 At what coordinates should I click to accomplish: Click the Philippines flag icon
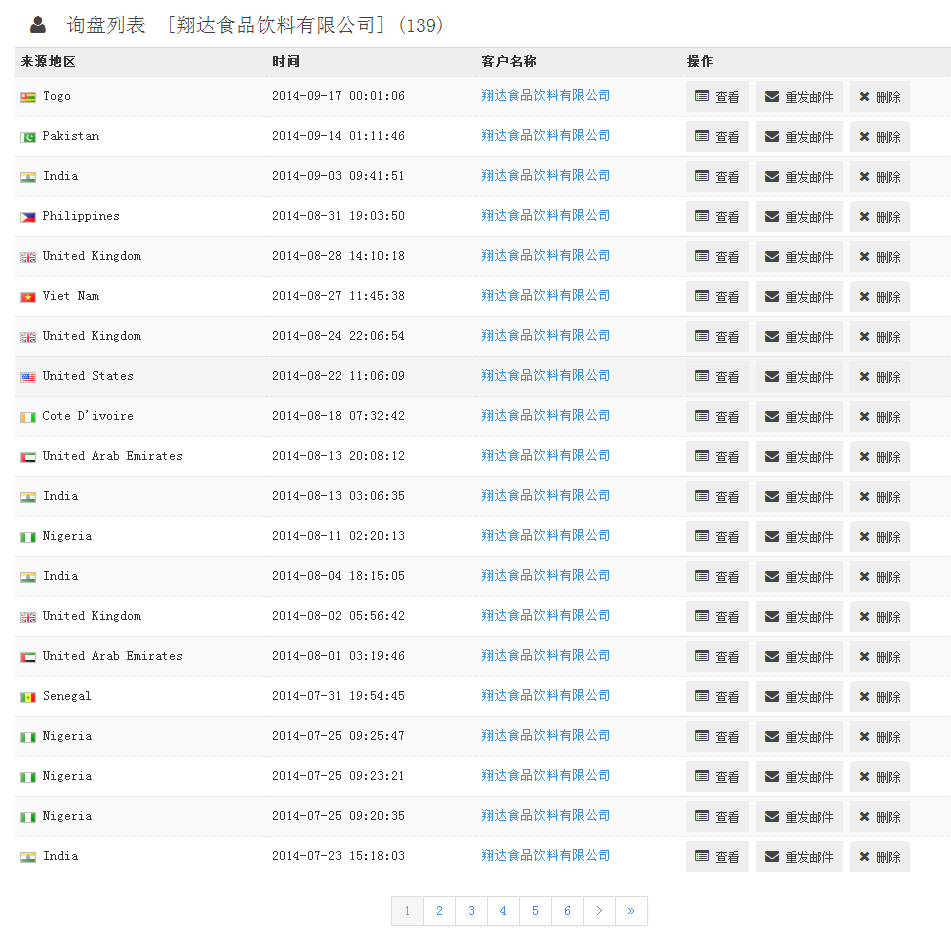(x=28, y=217)
